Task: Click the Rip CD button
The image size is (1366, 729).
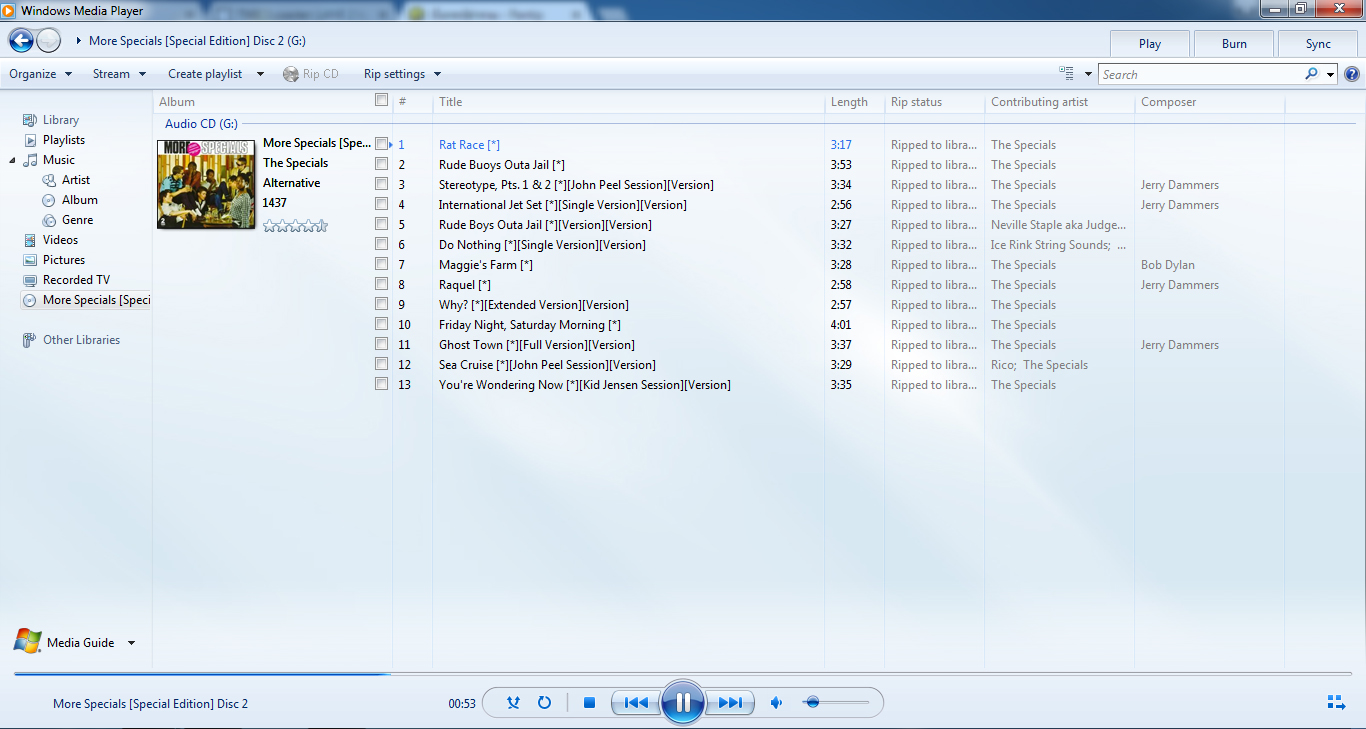Action: coord(311,74)
